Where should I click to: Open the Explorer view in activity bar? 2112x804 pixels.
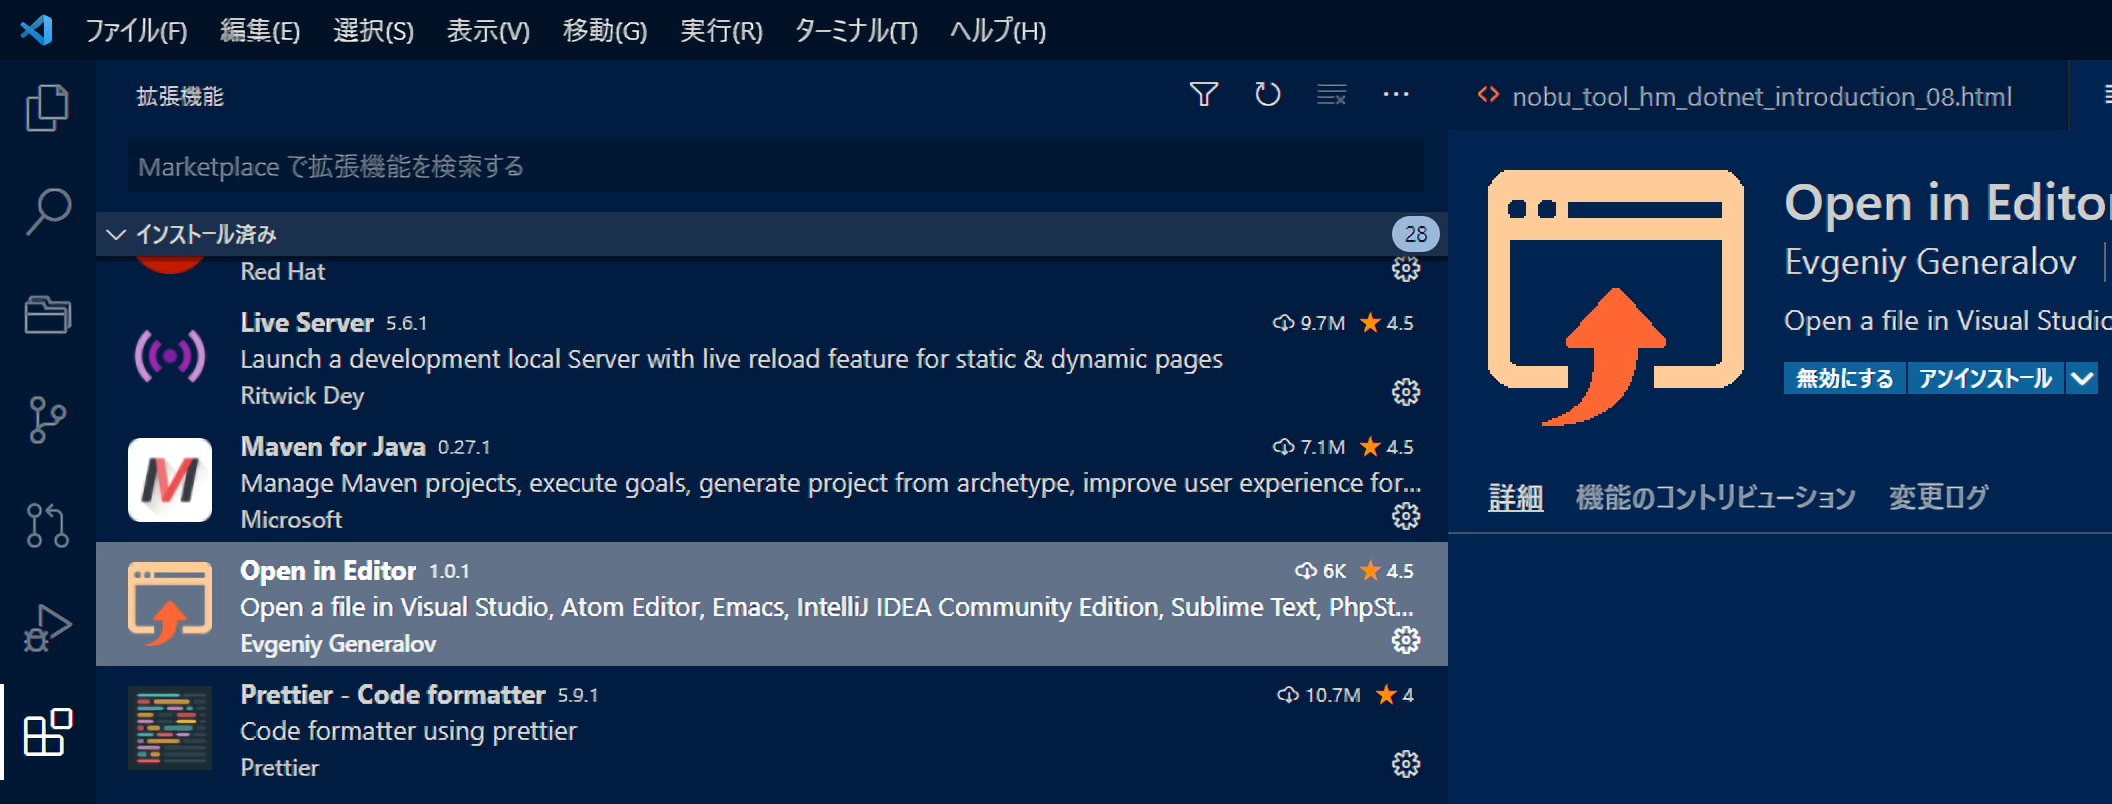point(47,108)
